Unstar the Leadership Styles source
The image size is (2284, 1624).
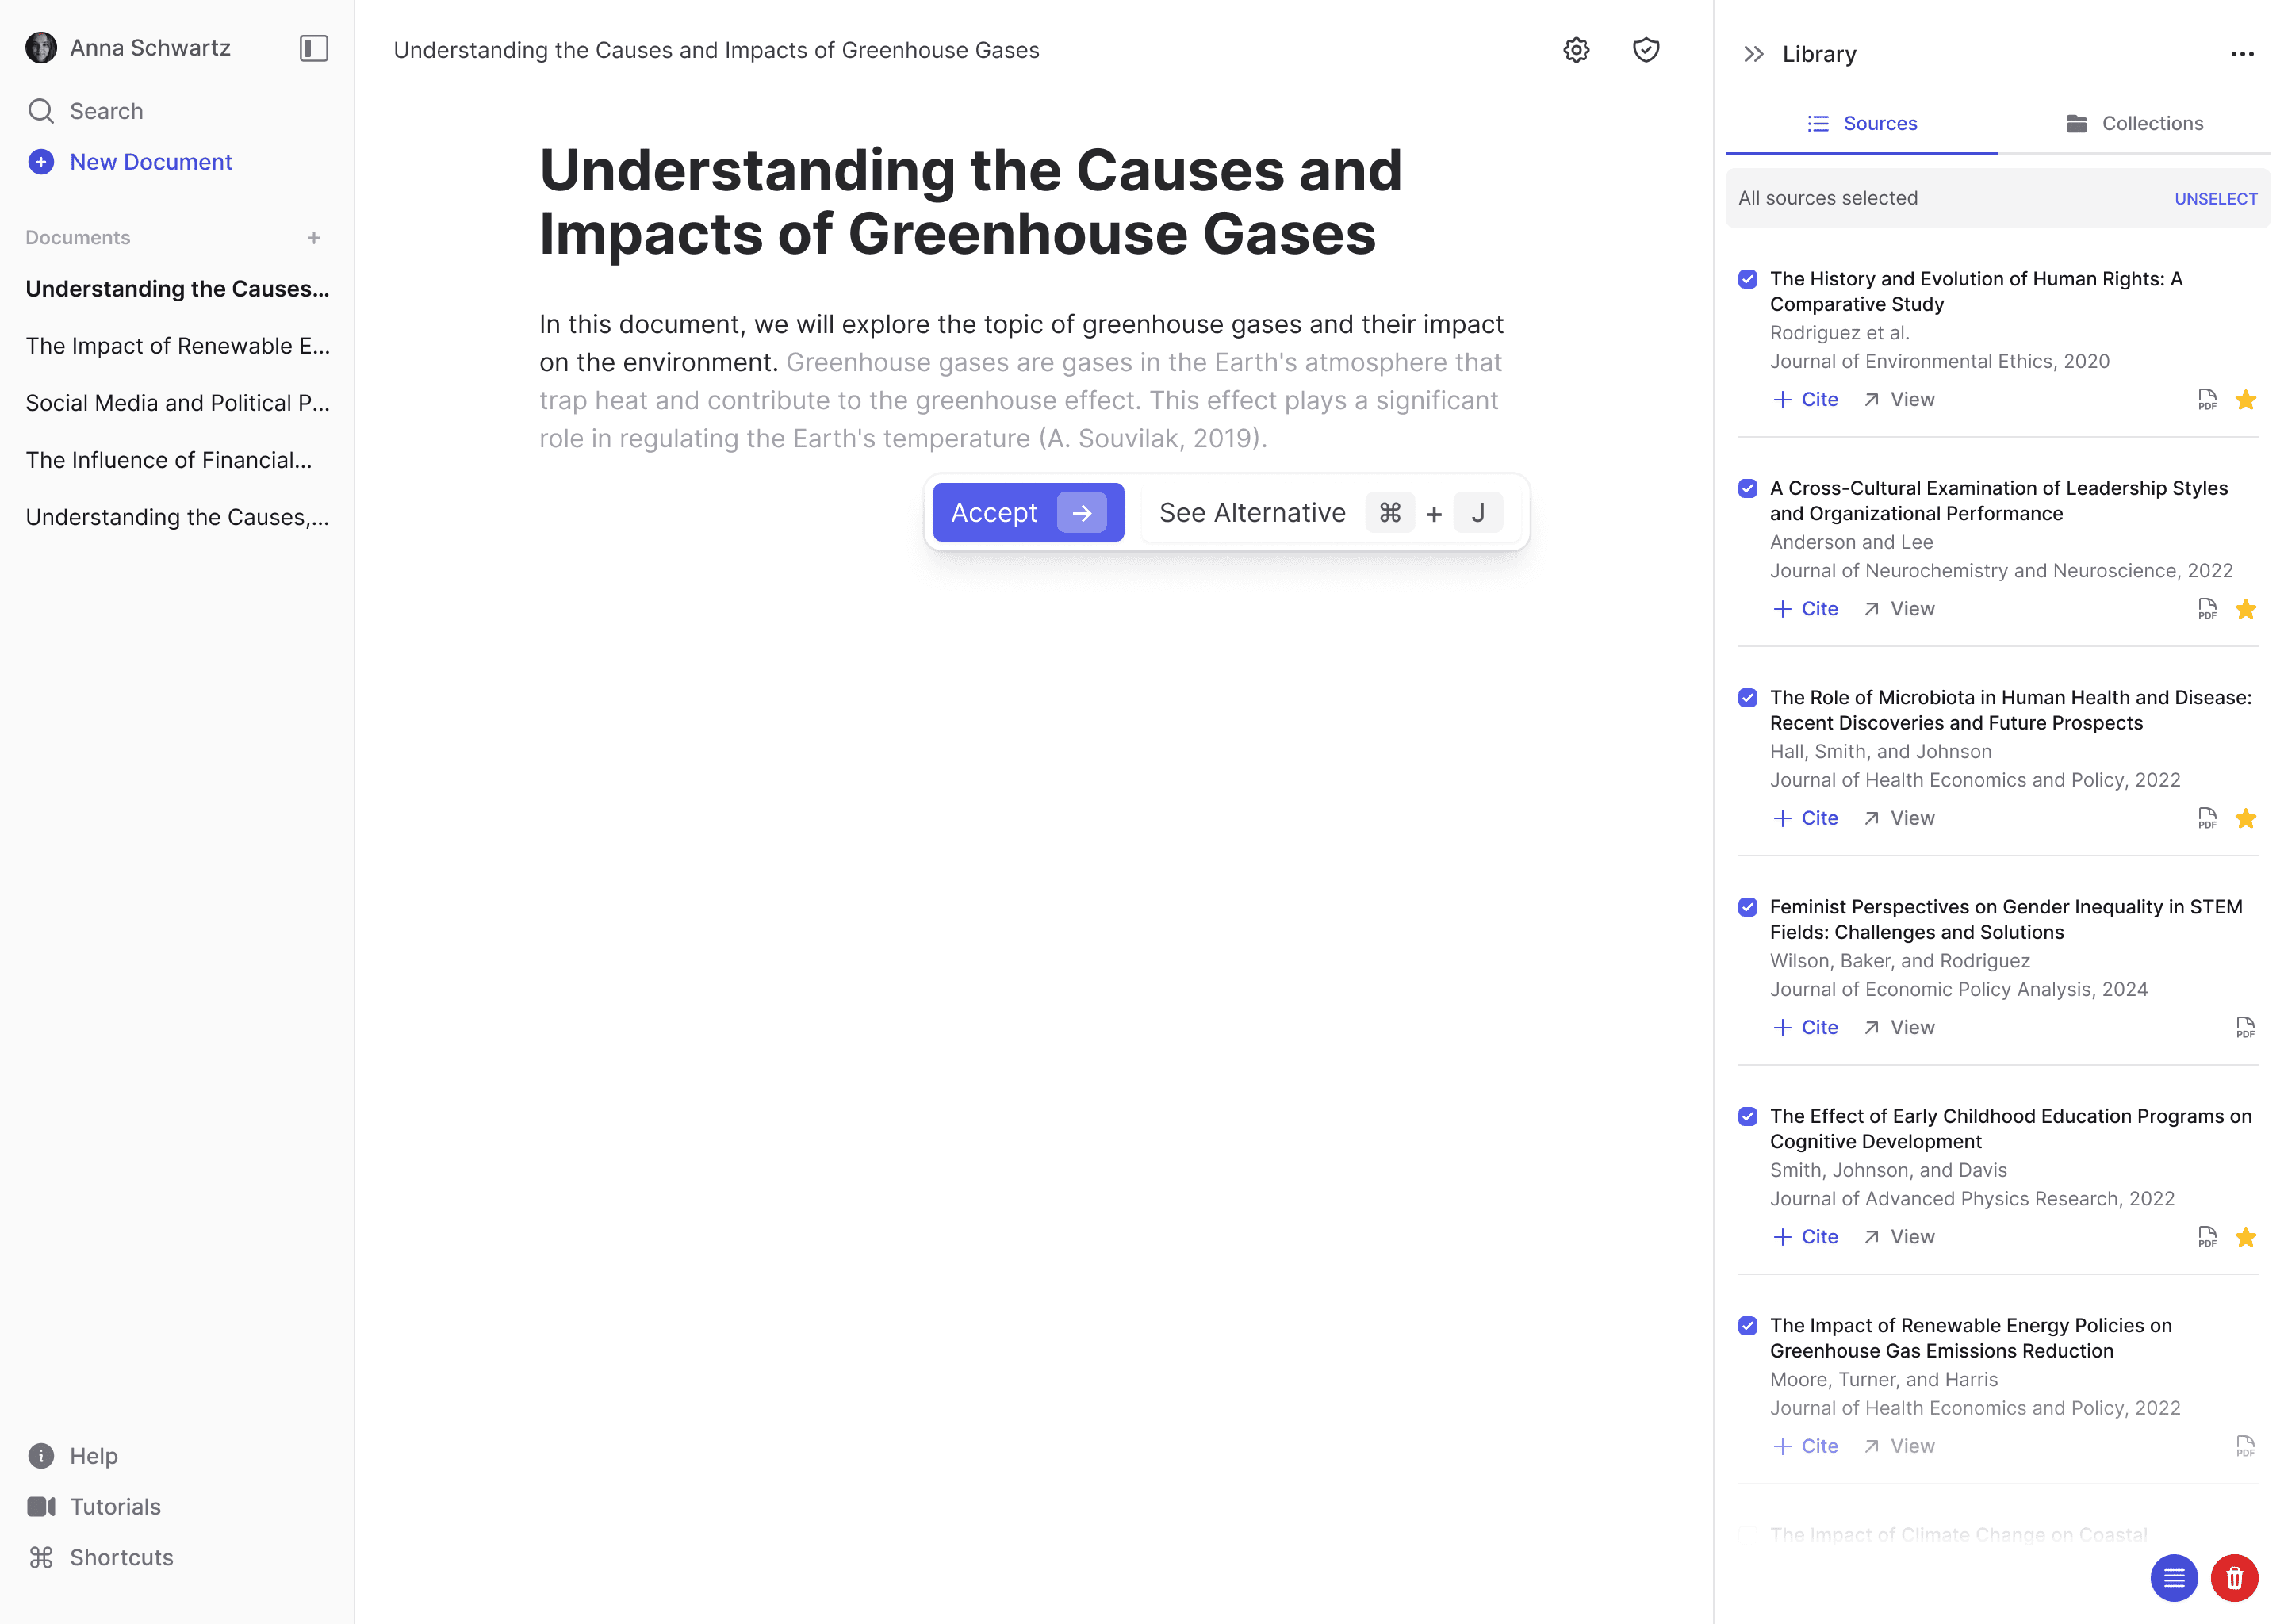click(x=2245, y=609)
